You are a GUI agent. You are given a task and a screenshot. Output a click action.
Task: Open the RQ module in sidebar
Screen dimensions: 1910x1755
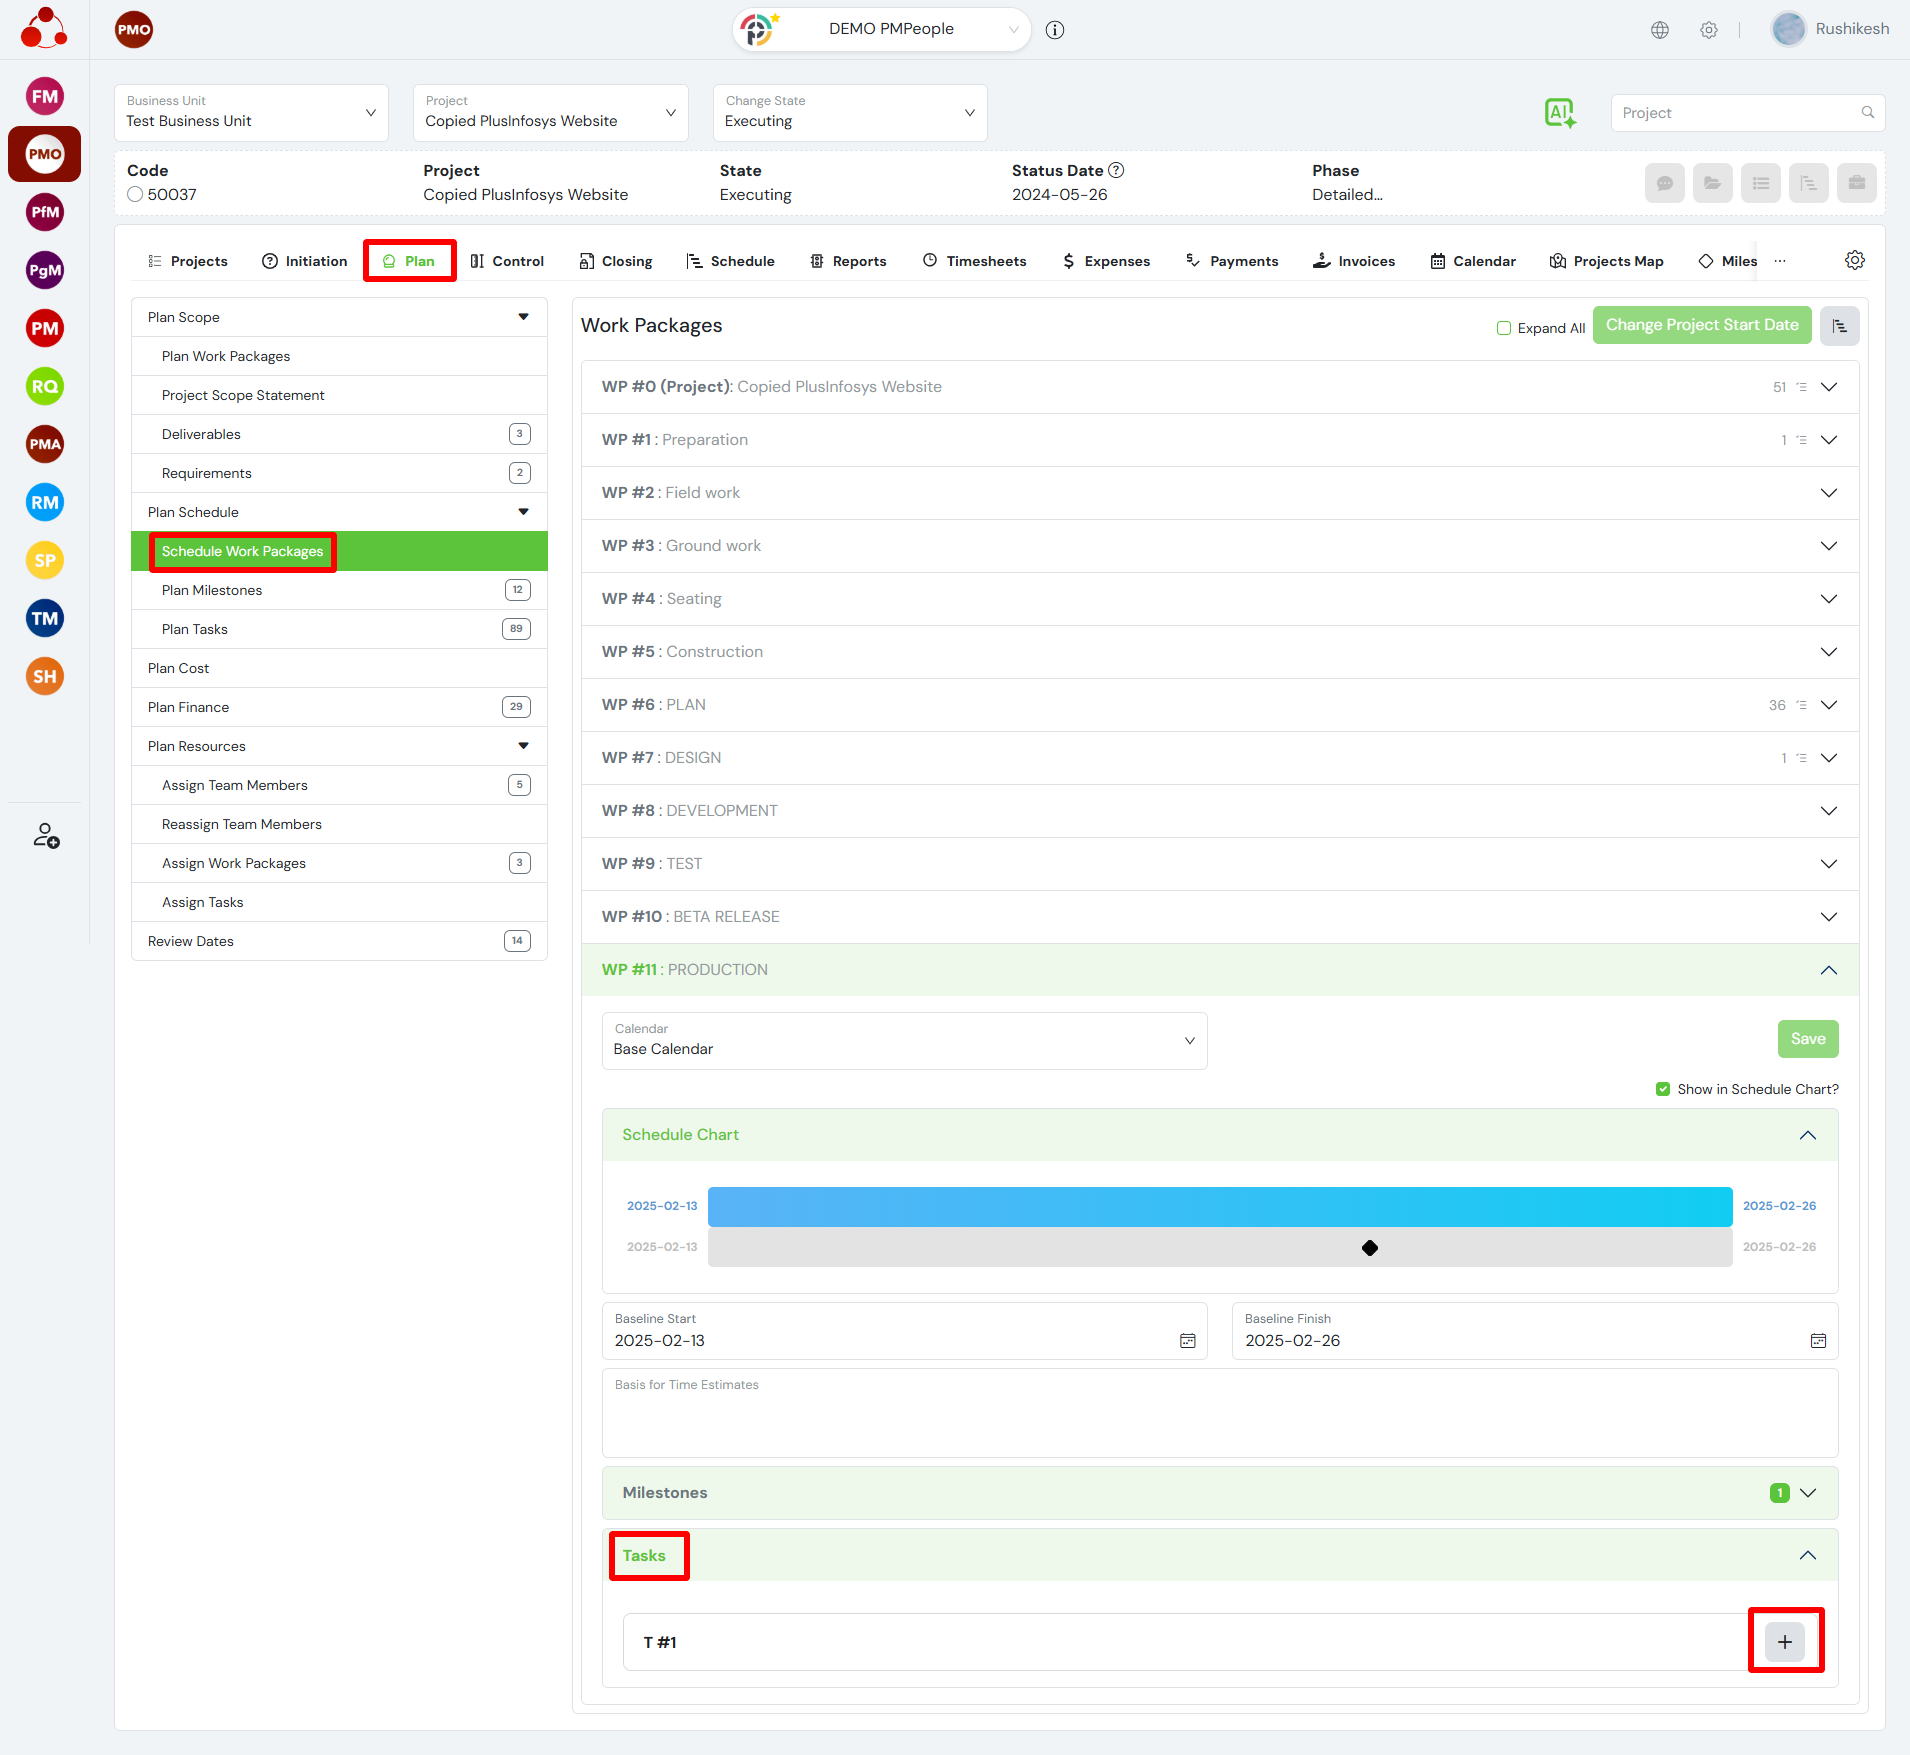click(45, 387)
